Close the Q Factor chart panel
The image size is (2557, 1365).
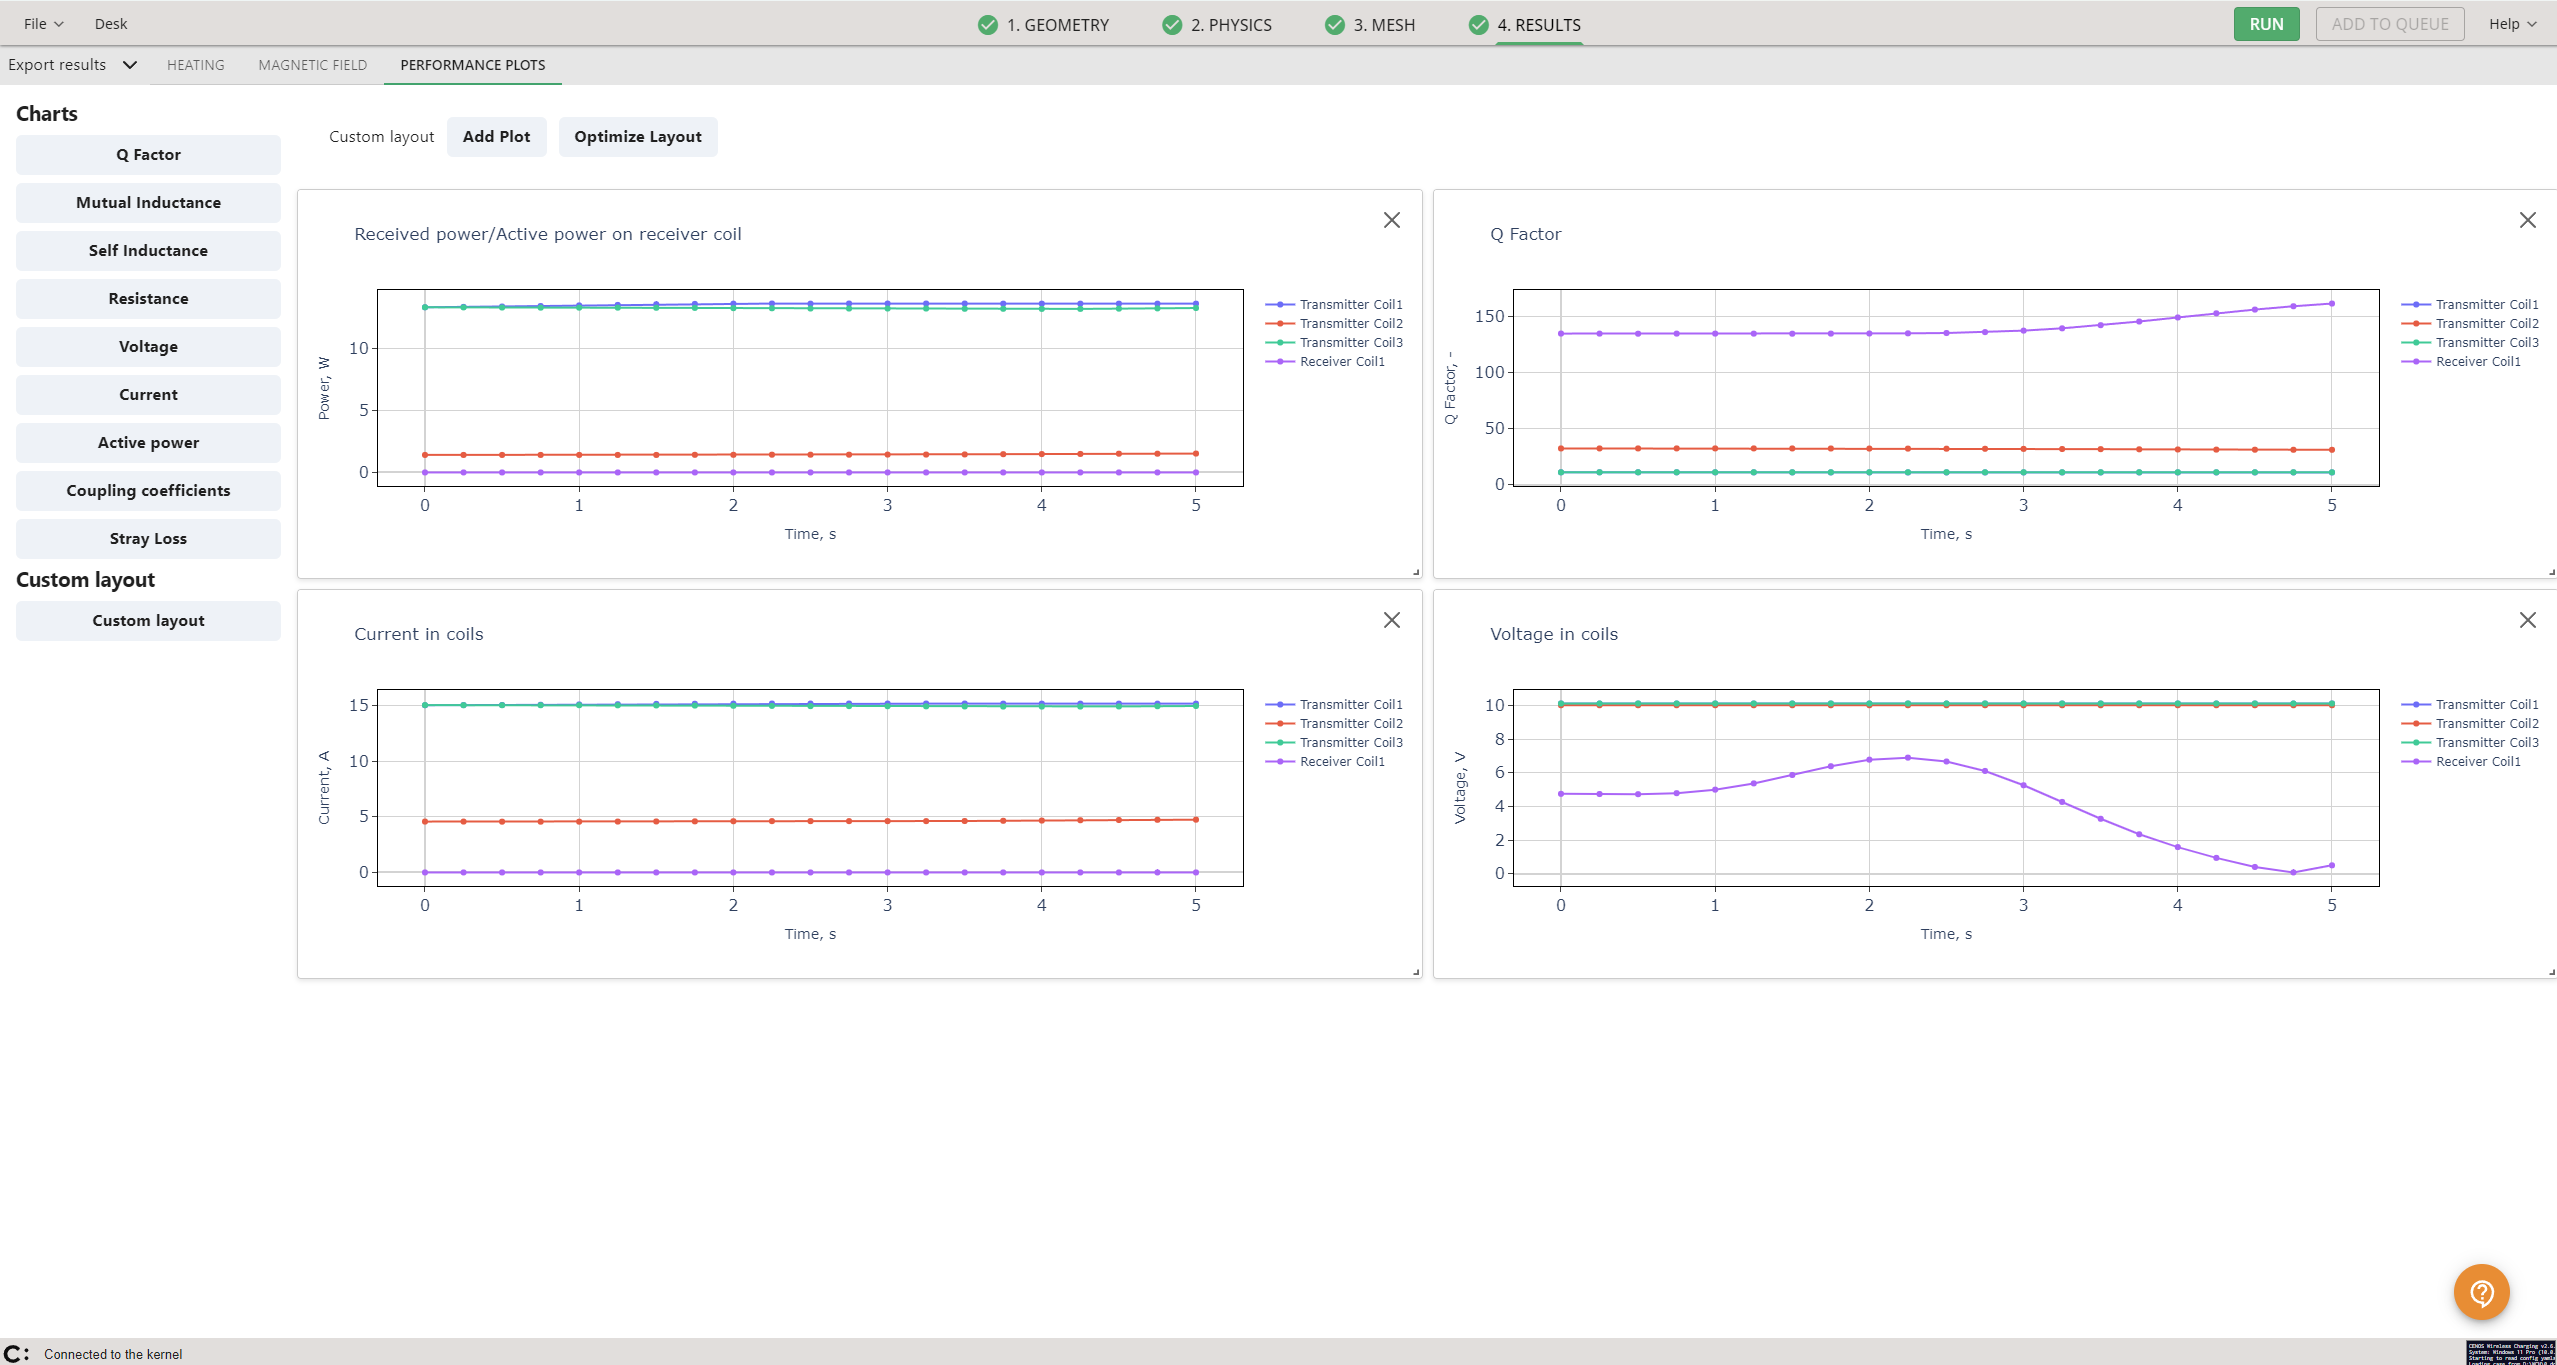(2527, 220)
